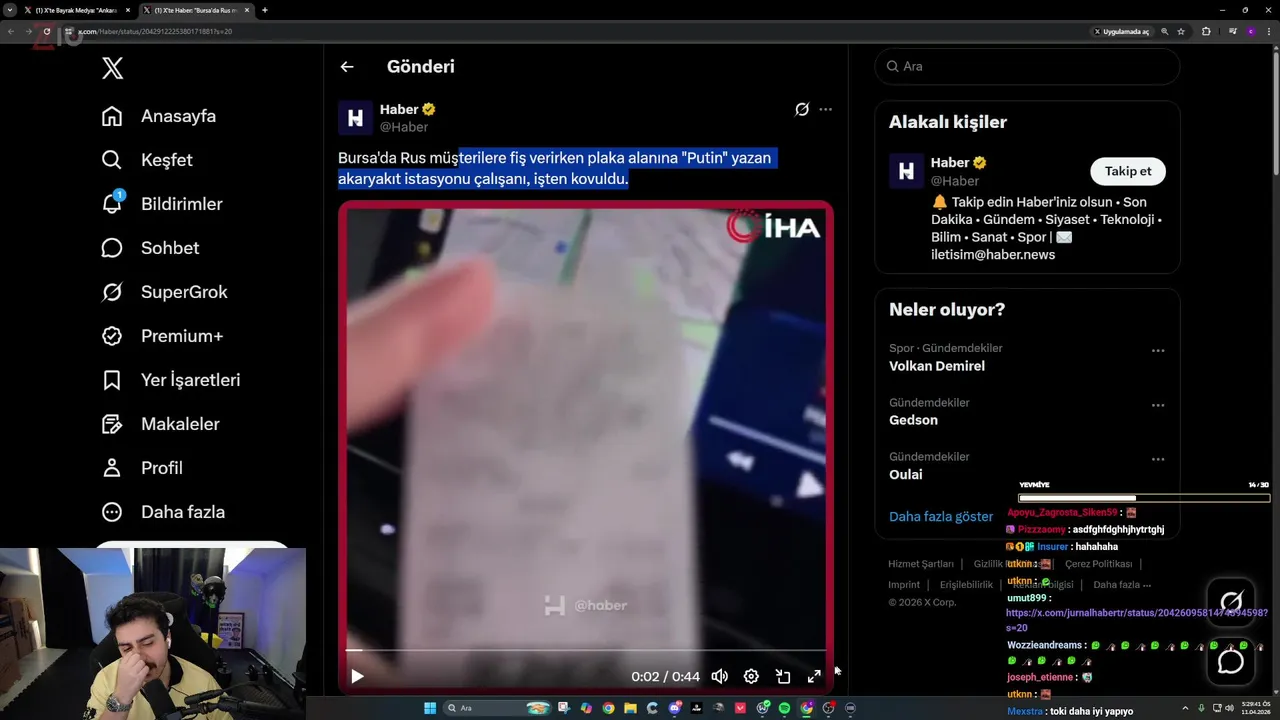
Task: Open a new browser tab
Action: [x=265, y=10]
